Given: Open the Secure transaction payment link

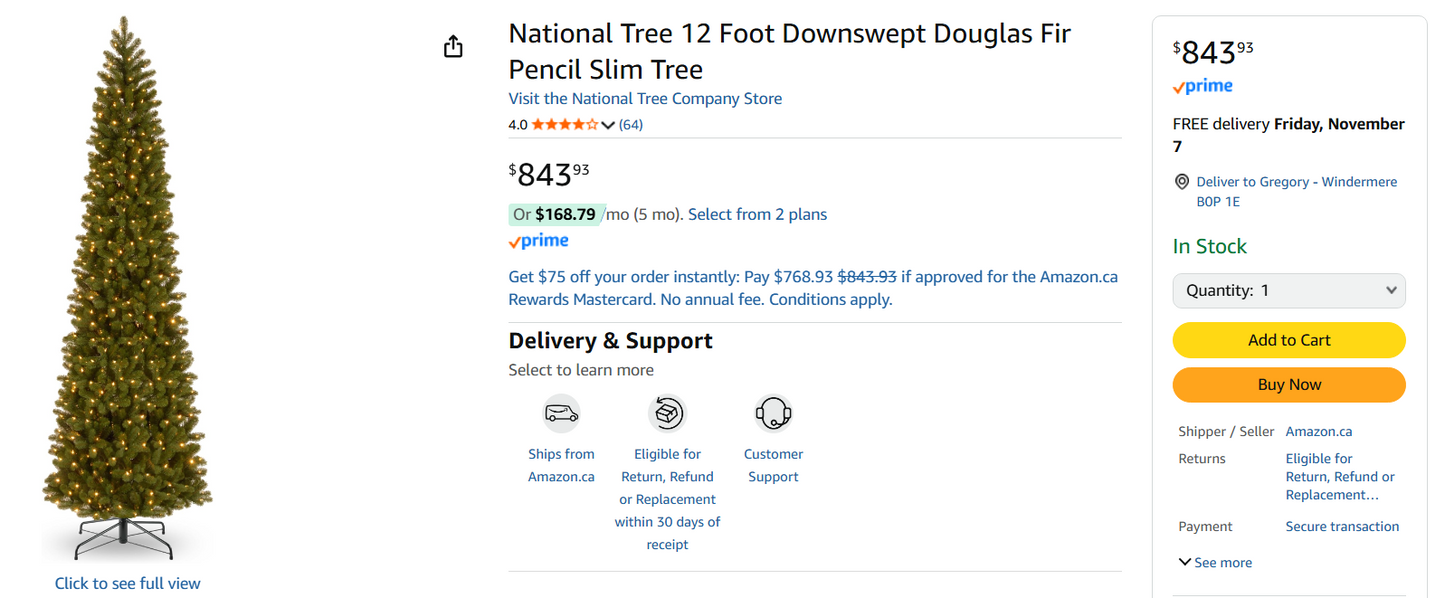Looking at the screenshot, I should coord(1342,526).
